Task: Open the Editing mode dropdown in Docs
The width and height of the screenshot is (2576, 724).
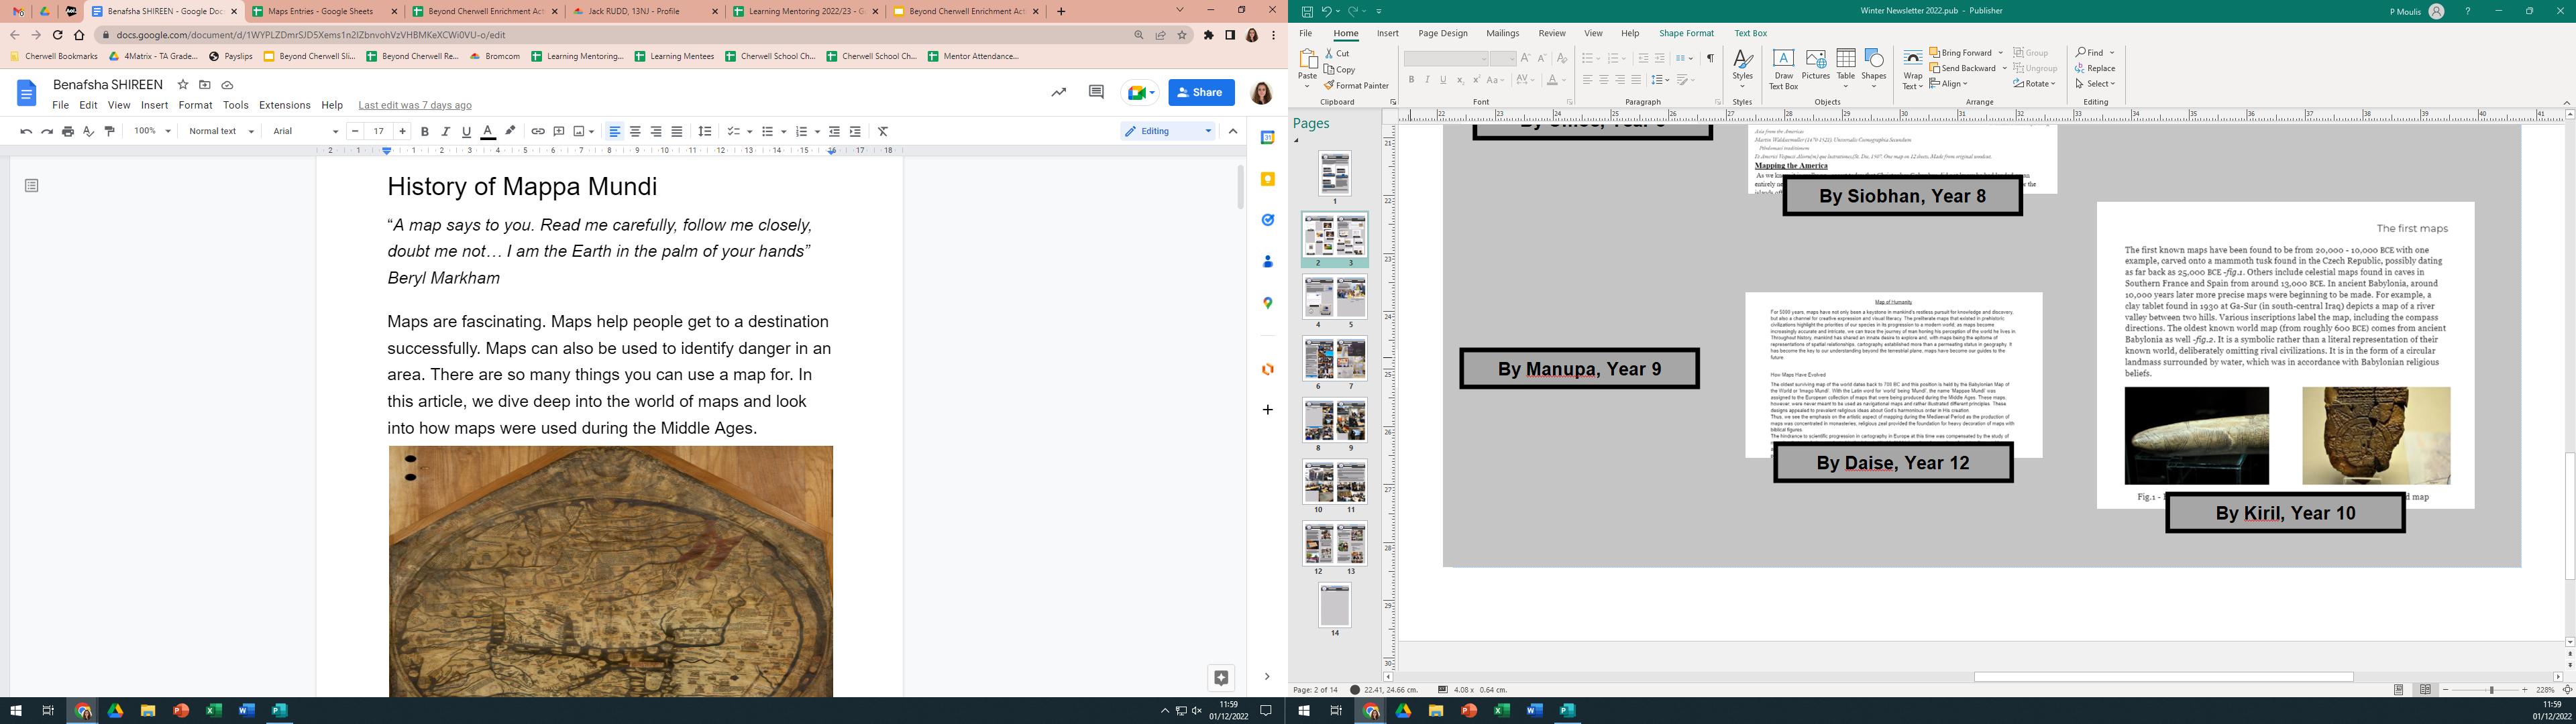Action: pyautogui.click(x=1168, y=131)
